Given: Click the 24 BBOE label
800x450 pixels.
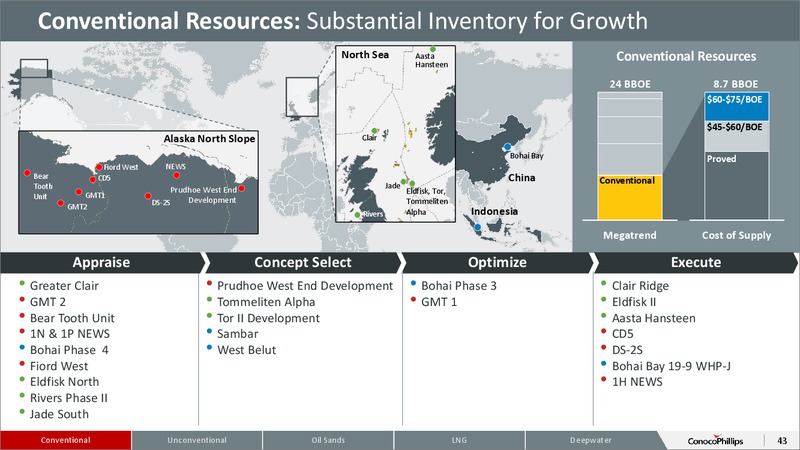Looking at the screenshot, I should coord(630,84).
